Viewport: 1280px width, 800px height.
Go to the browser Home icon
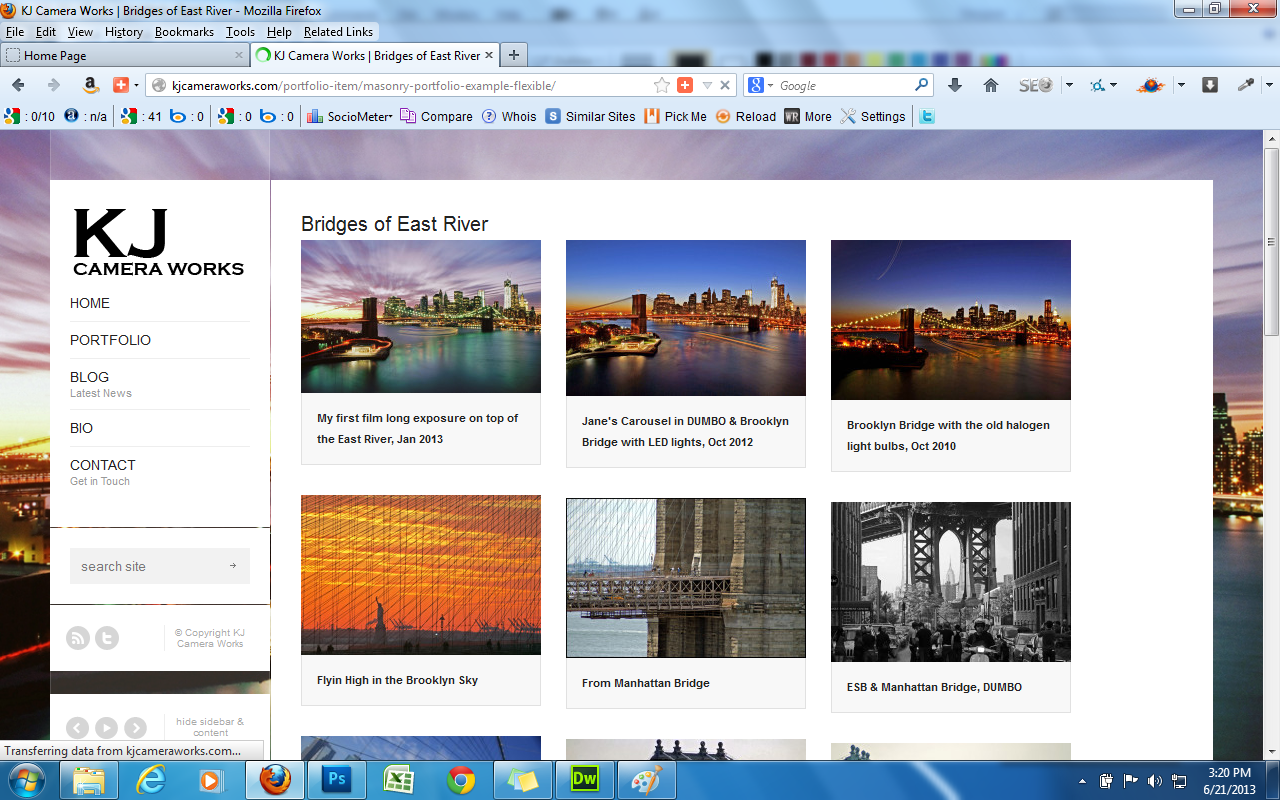pyautogui.click(x=991, y=85)
